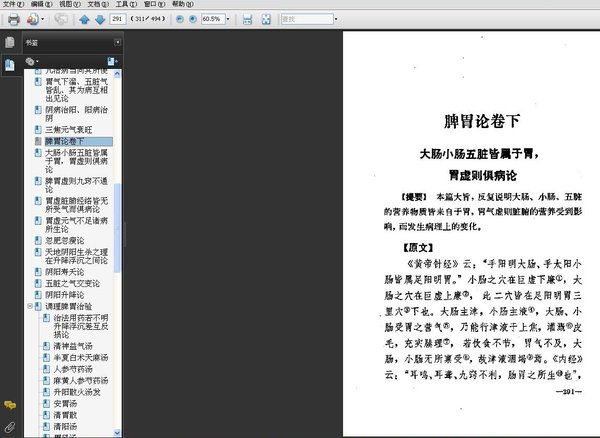This screenshot has width=600, height=438.
Task: Click the zoom in plus button
Action: (193, 19)
